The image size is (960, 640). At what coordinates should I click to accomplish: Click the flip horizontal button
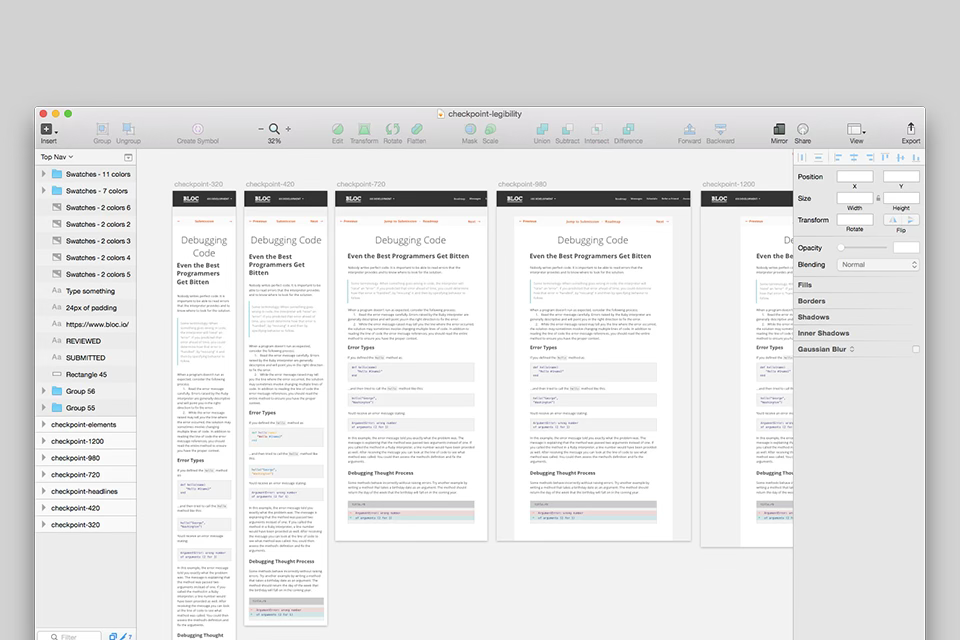pos(894,220)
